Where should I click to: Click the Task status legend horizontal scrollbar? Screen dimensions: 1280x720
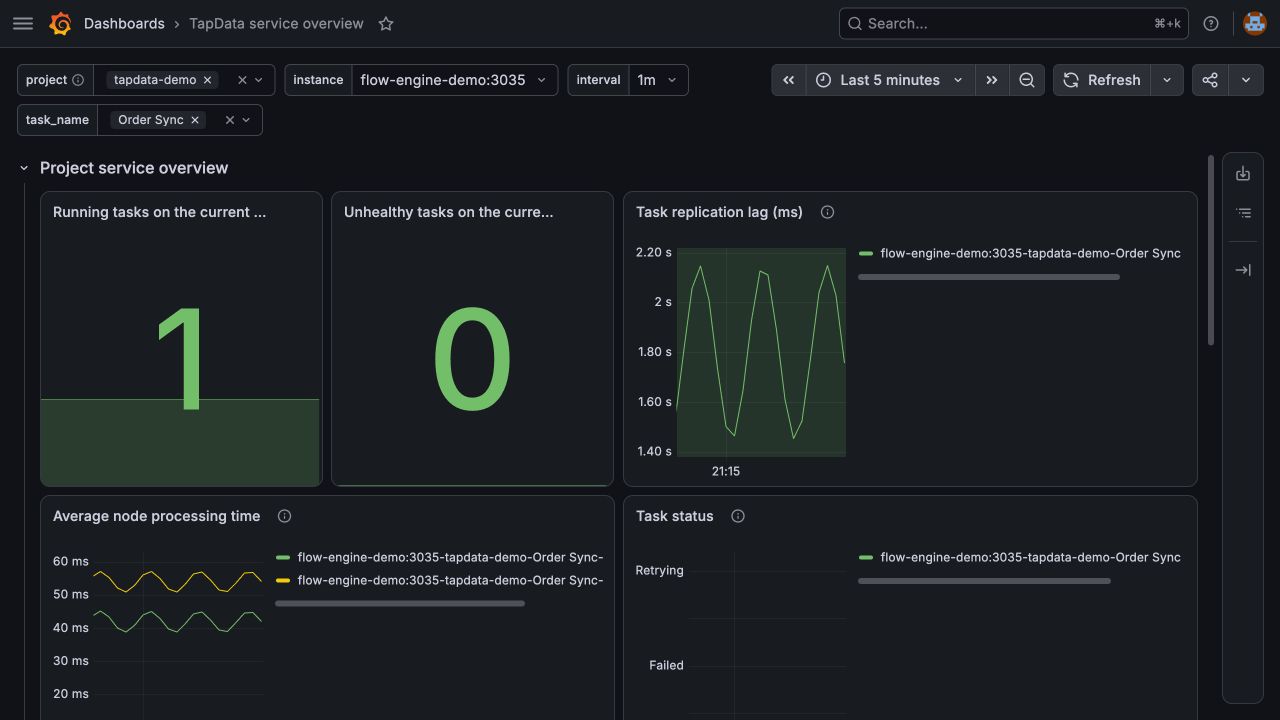(x=984, y=580)
